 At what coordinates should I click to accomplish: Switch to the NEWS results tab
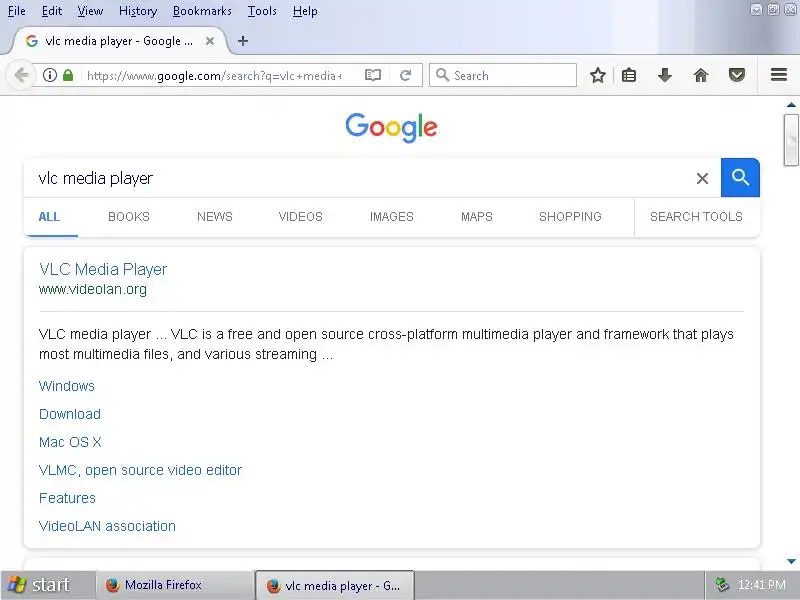point(215,217)
